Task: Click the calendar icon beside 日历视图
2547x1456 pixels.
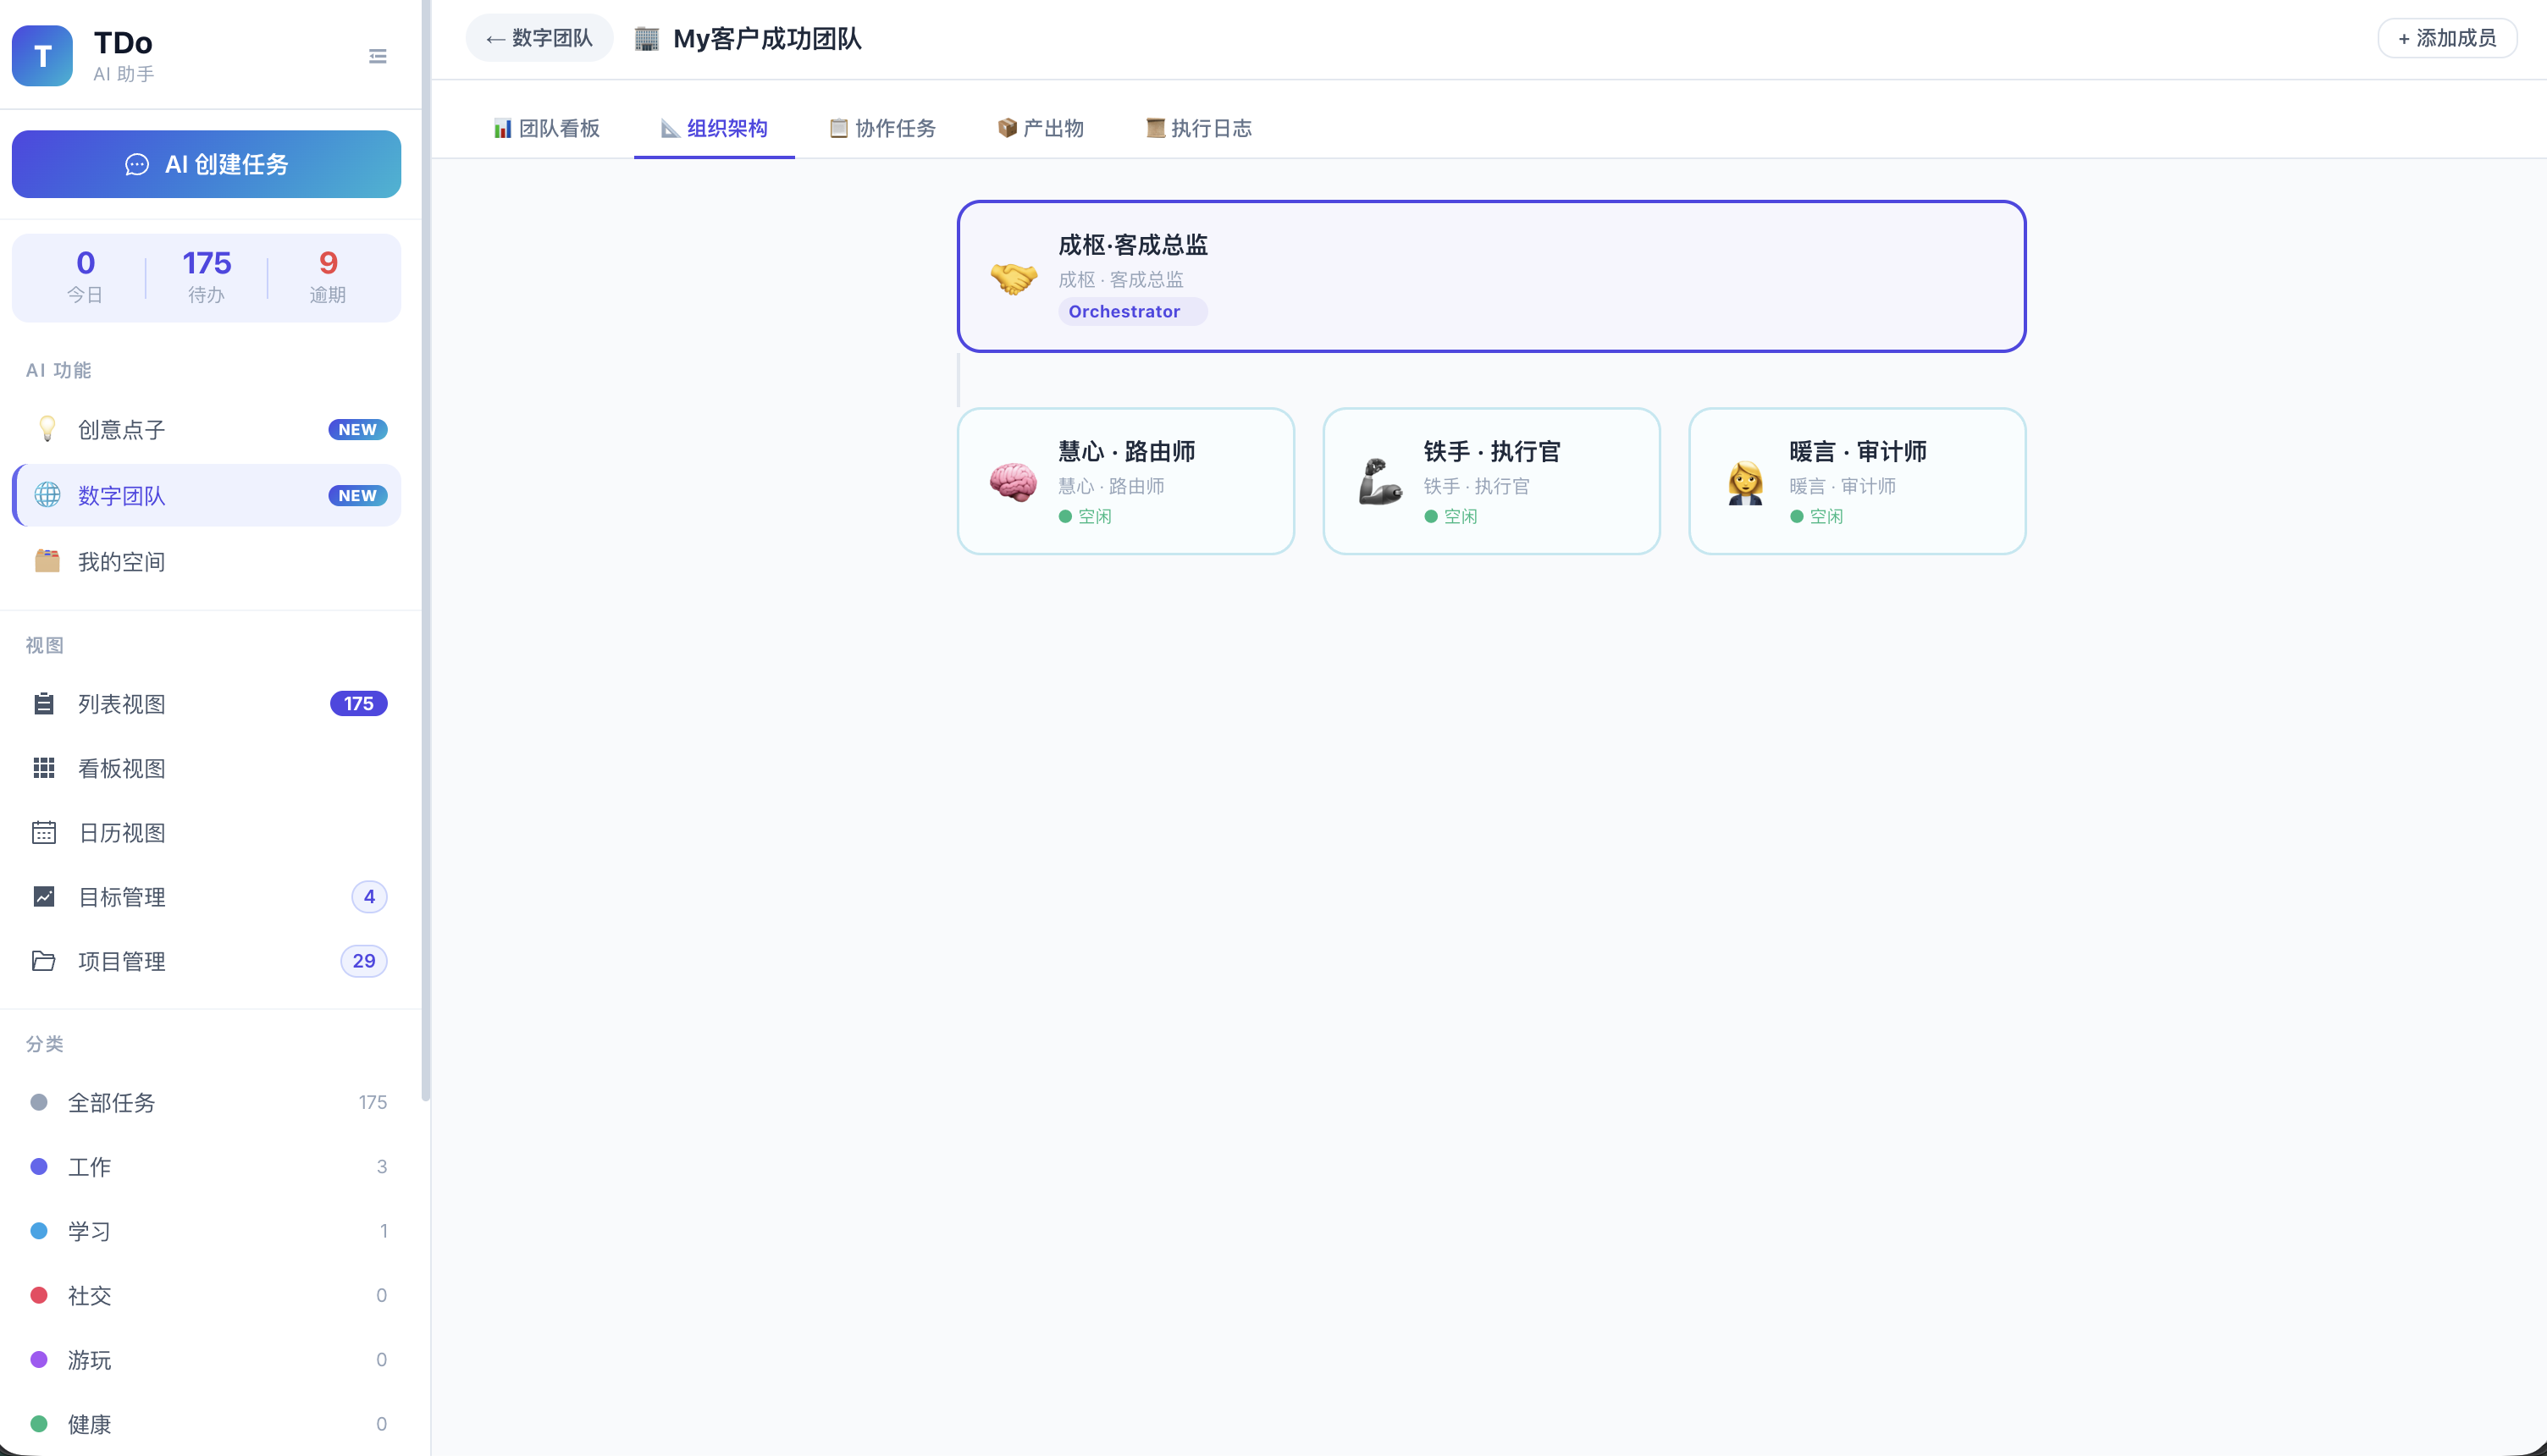Action: point(44,832)
